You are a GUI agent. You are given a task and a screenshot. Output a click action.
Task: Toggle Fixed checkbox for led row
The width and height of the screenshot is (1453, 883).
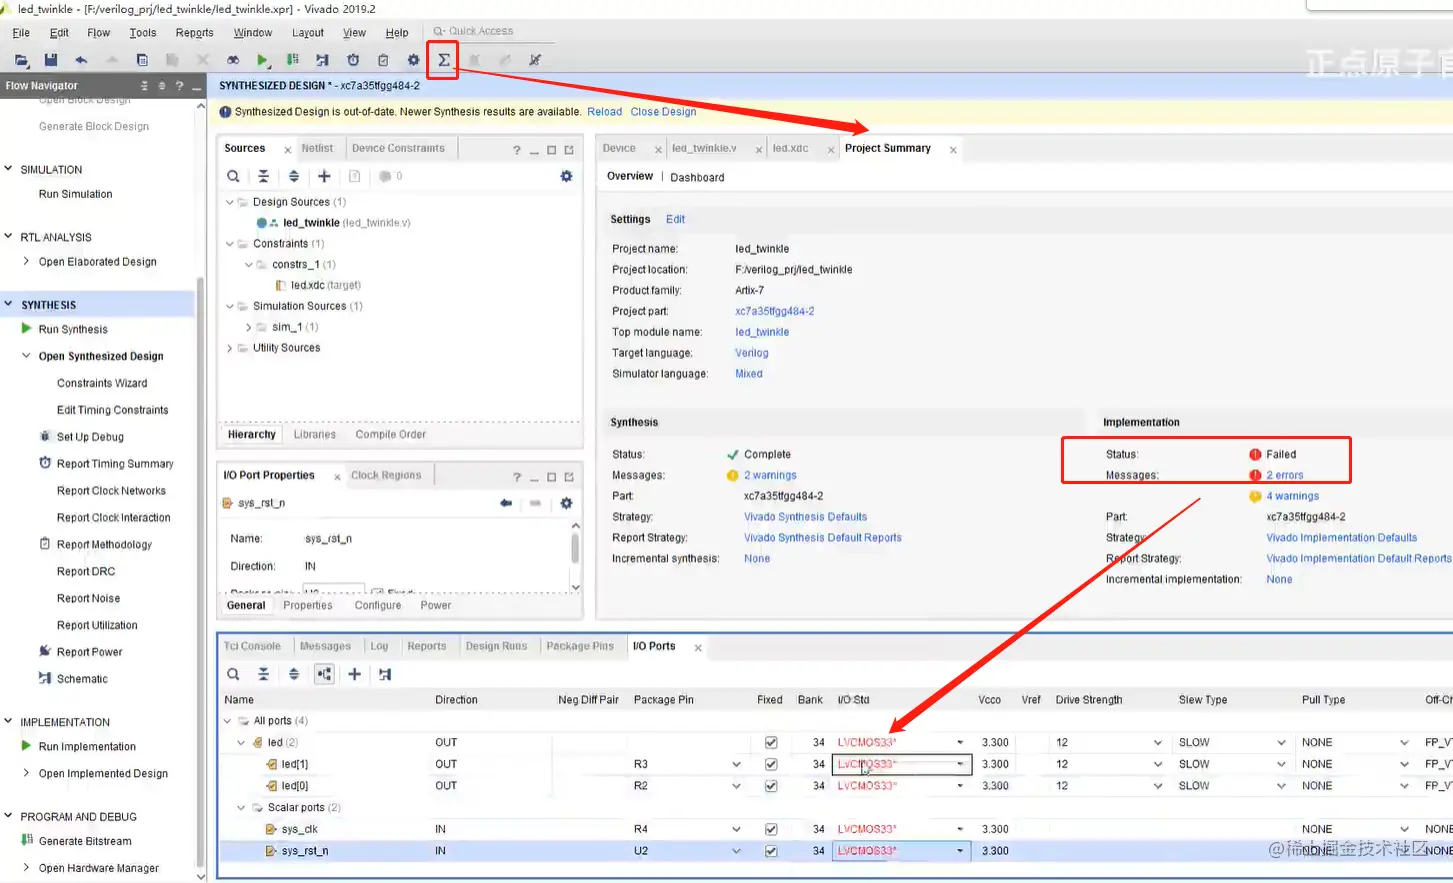pyautogui.click(x=771, y=743)
